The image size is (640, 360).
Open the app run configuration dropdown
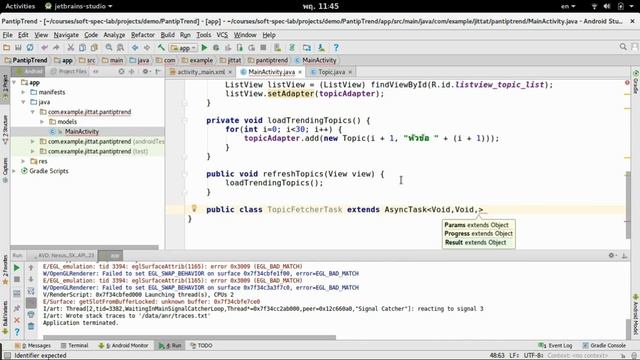184,48
